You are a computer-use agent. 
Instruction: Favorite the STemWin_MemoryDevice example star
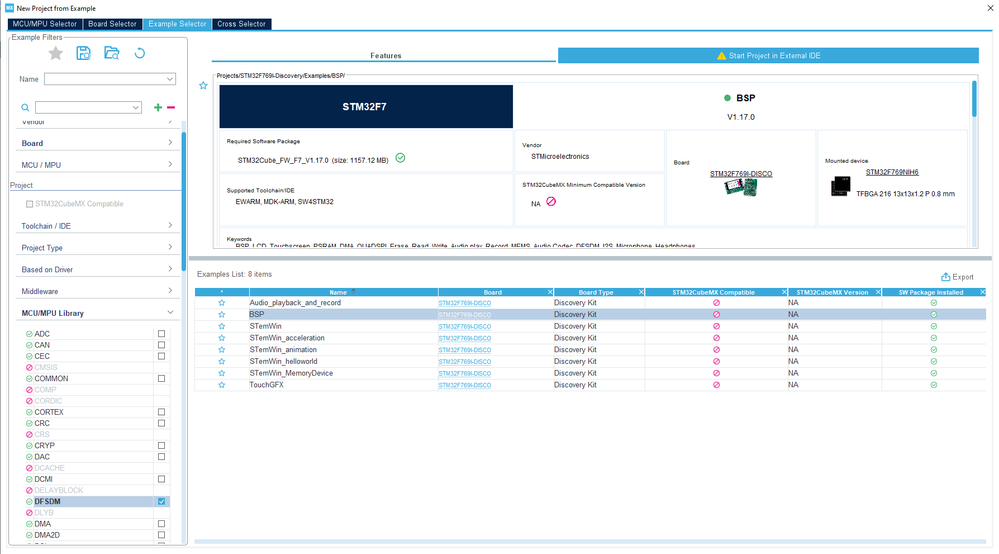[x=222, y=373]
